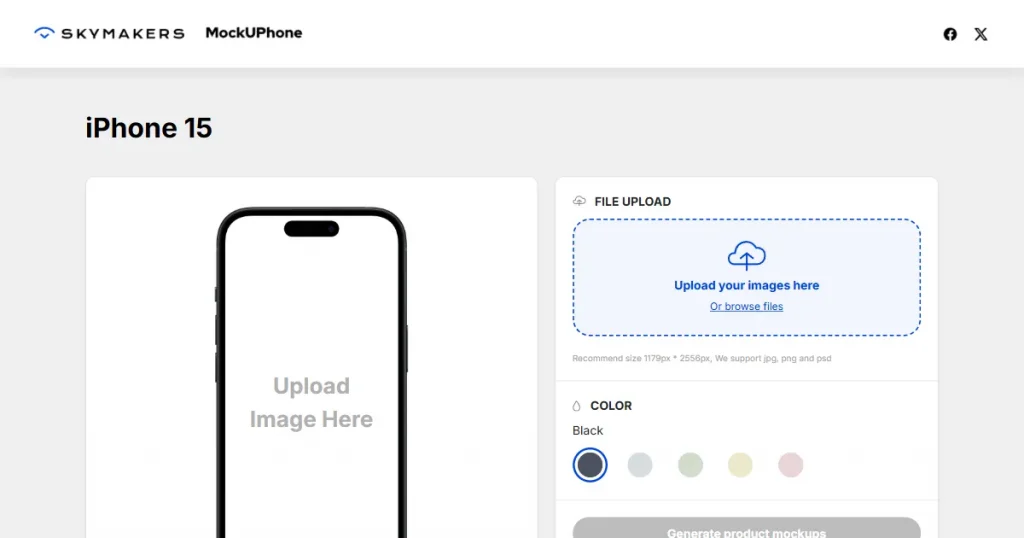Select the Black color swatch
Screen dimensions: 1024x538
pyautogui.click(x=590, y=465)
